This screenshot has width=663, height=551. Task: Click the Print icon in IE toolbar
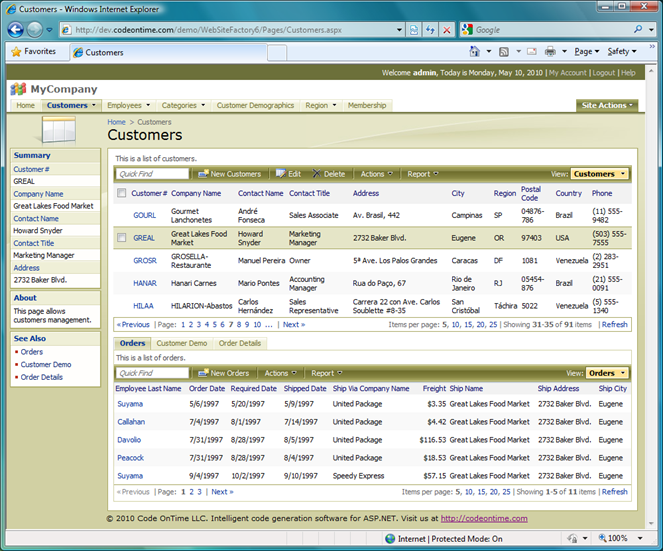(x=550, y=51)
